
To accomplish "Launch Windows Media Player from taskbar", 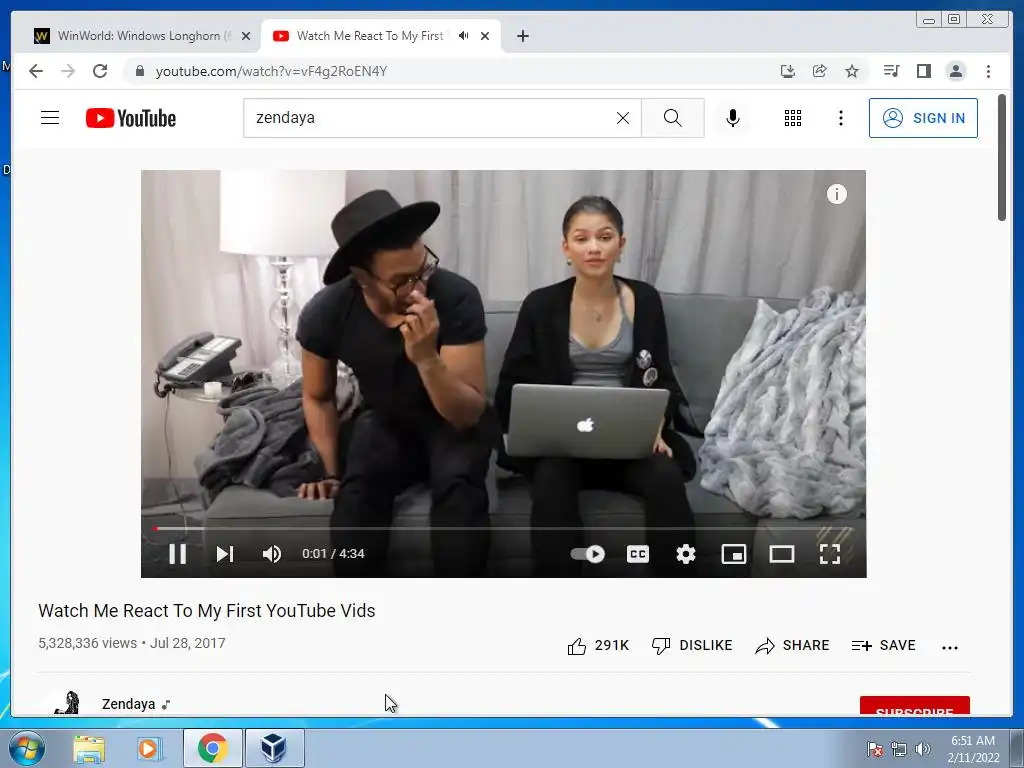I will pos(149,748).
